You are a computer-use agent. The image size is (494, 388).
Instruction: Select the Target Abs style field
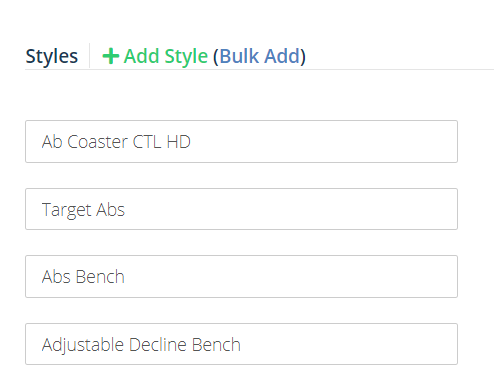pyautogui.click(x=241, y=209)
